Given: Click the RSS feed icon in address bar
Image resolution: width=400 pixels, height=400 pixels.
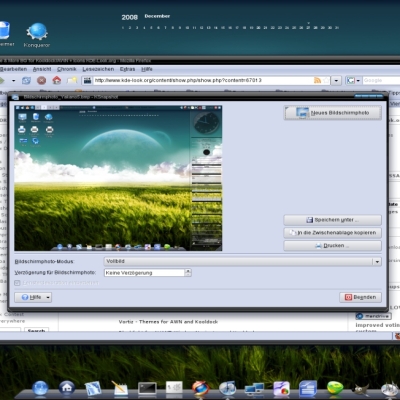Looking at the screenshot, I should click(x=317, y=80).
